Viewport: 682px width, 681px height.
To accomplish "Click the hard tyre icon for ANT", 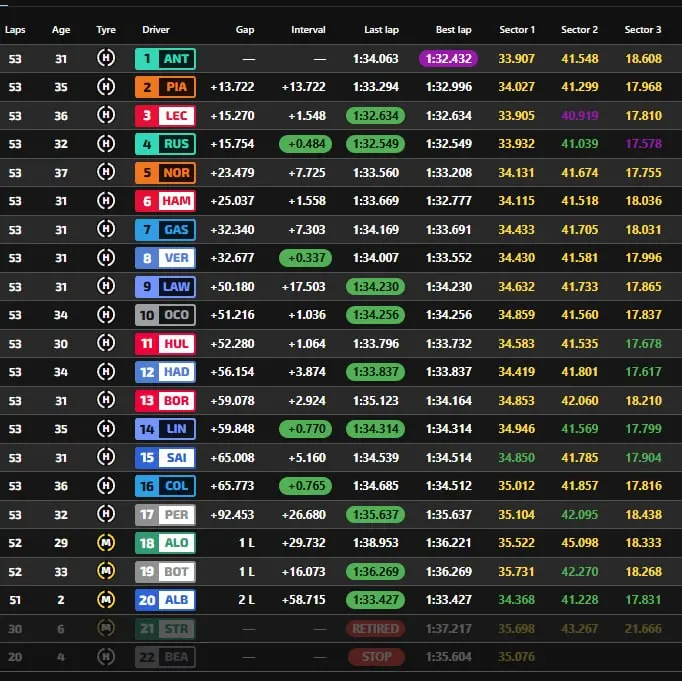I will click(105, 59).
